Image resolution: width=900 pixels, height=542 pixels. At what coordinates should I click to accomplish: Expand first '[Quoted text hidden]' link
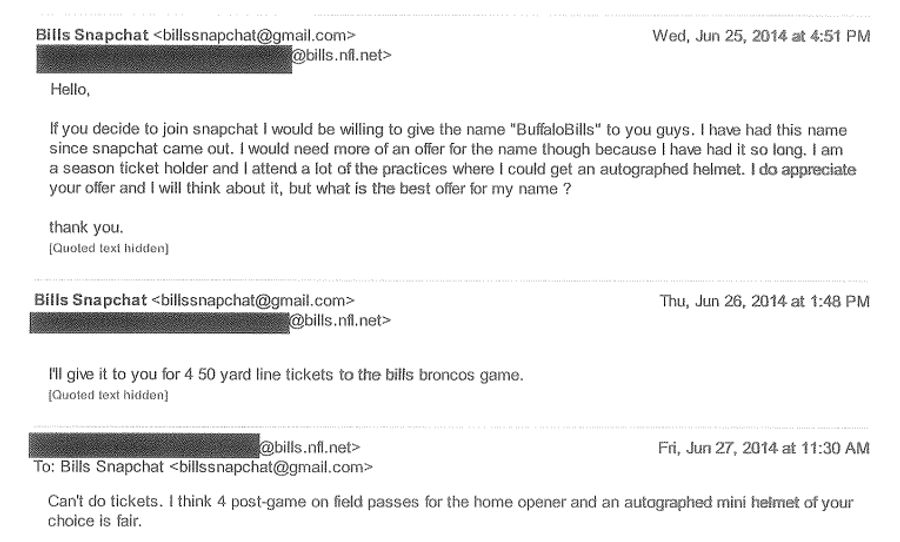pos(109,249)
